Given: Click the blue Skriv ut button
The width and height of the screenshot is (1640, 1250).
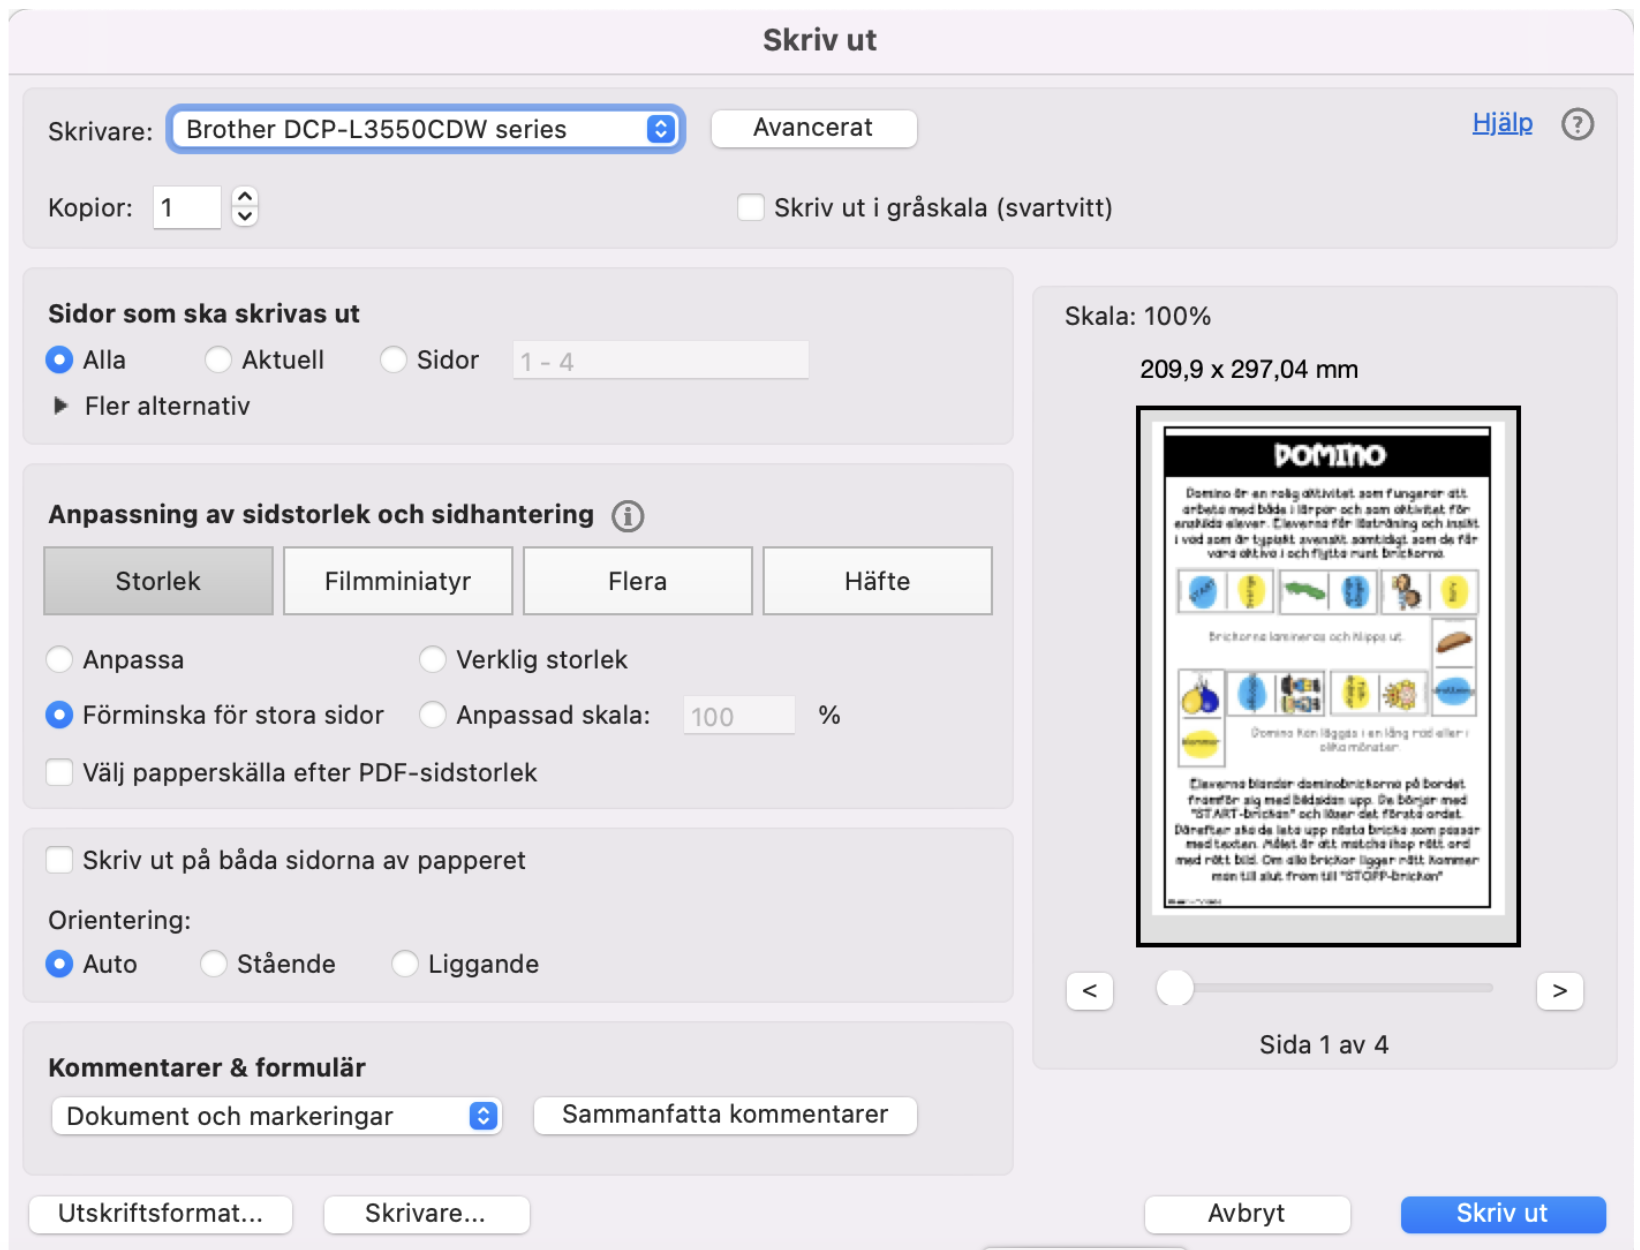Looking at the screenshot, I should click(1502, 1214).
